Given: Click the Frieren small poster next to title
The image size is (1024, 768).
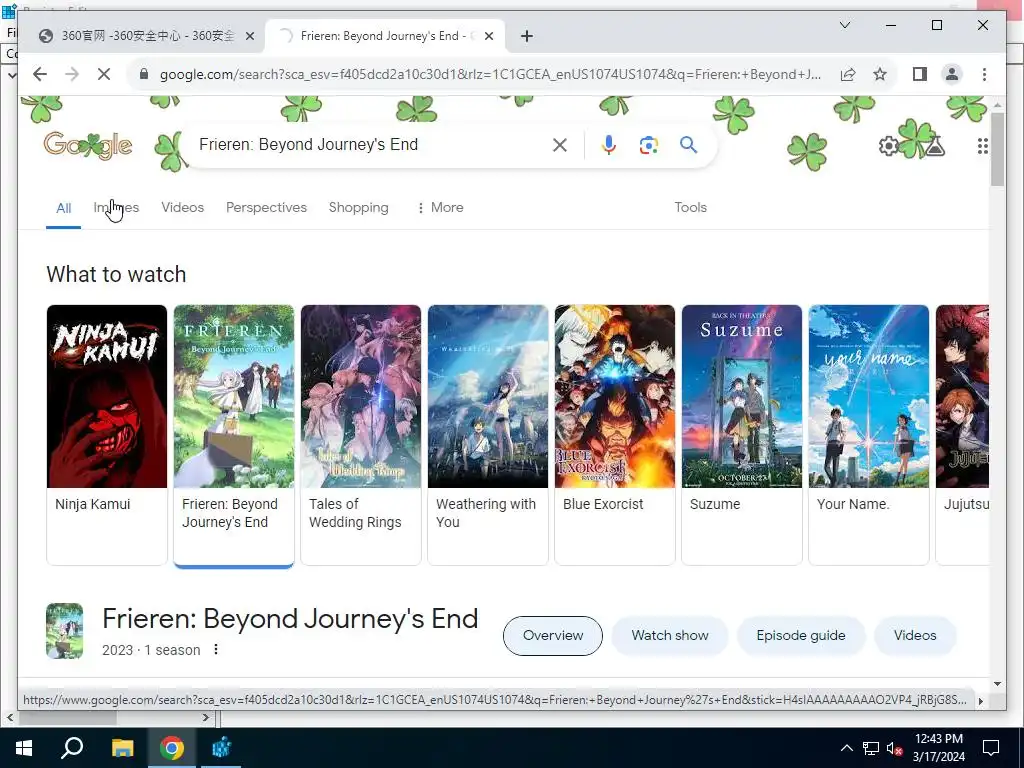Looking at the screenshot, I should click(x=64, y=631).
